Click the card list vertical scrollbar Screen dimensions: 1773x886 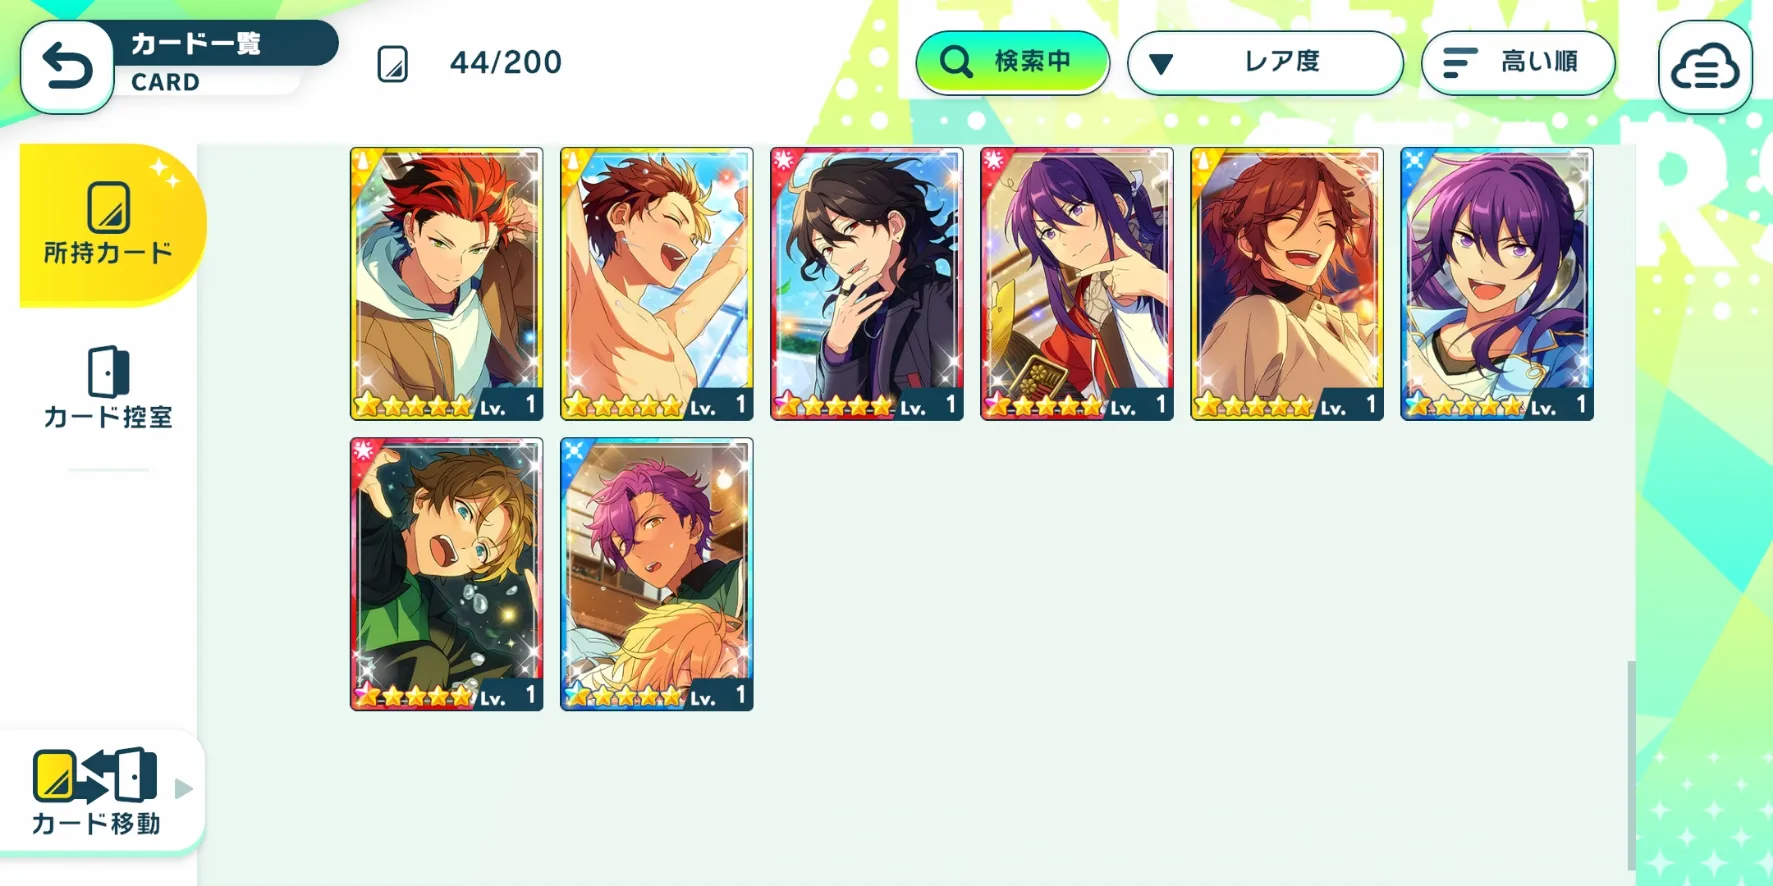[1631, 765]
